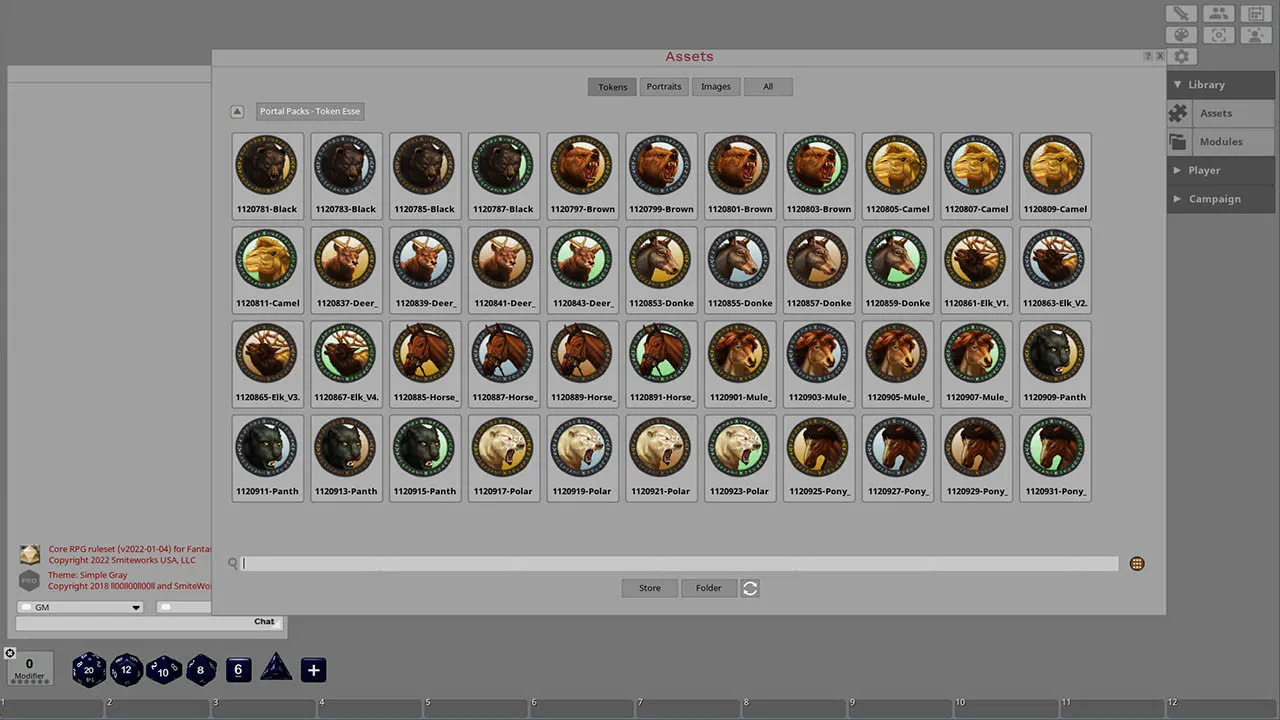
Task: Click the d10 die
Action: 163,670
